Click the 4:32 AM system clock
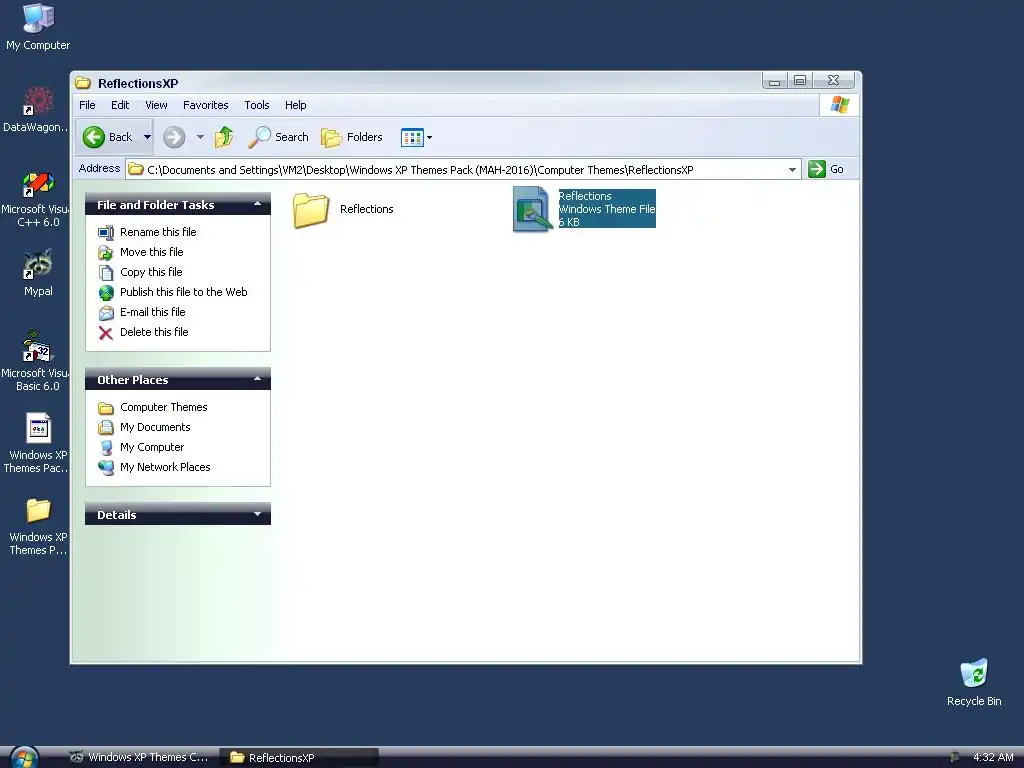This screenshot has height=768, width=1024. [993, 758]
